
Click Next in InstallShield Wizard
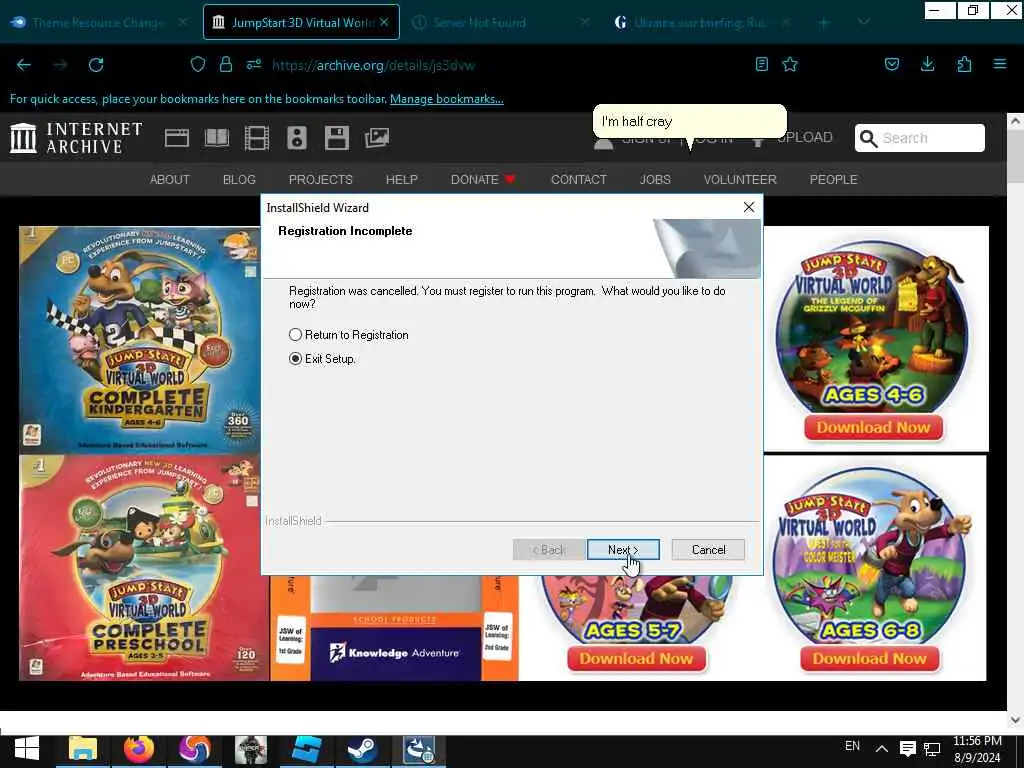pyautogui.click(x=623, y=550)
